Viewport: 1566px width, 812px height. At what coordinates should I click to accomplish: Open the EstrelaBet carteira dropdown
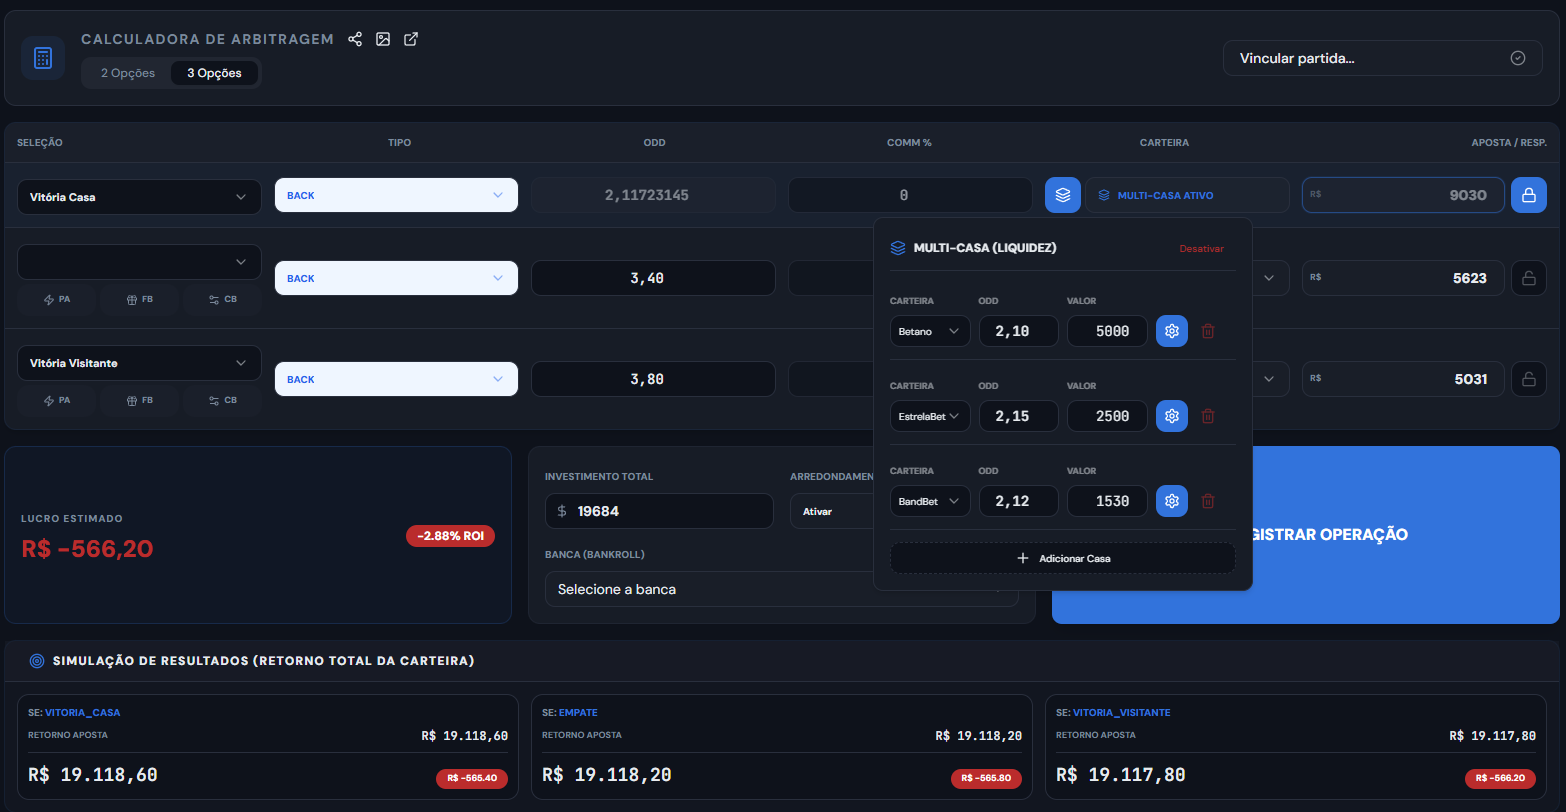[930, 416]
